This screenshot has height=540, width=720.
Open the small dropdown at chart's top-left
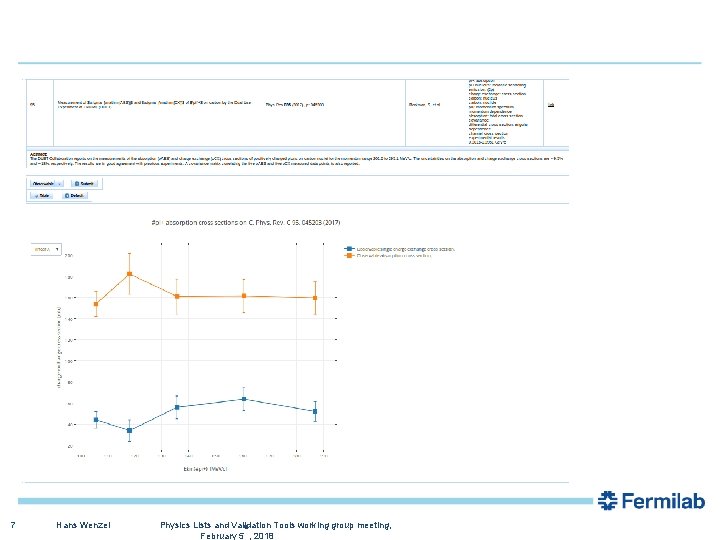point(46,249)
